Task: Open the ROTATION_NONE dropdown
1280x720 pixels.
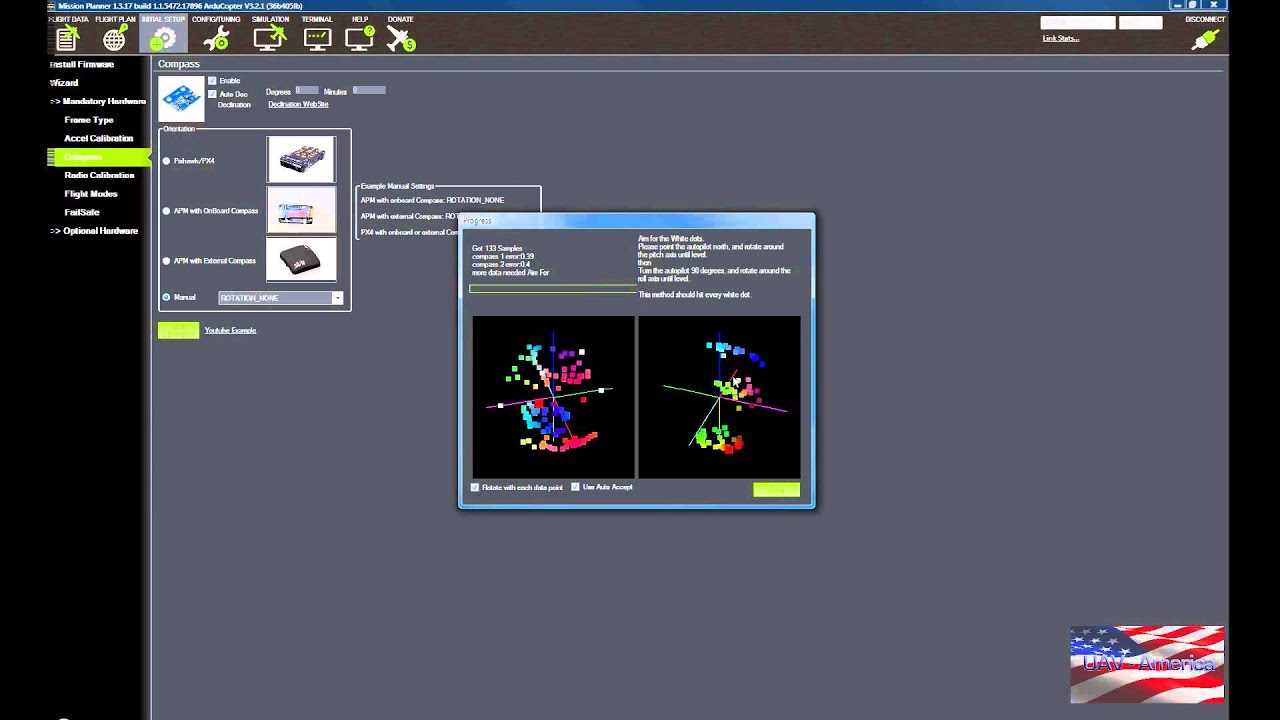Action: pos(281,298)
